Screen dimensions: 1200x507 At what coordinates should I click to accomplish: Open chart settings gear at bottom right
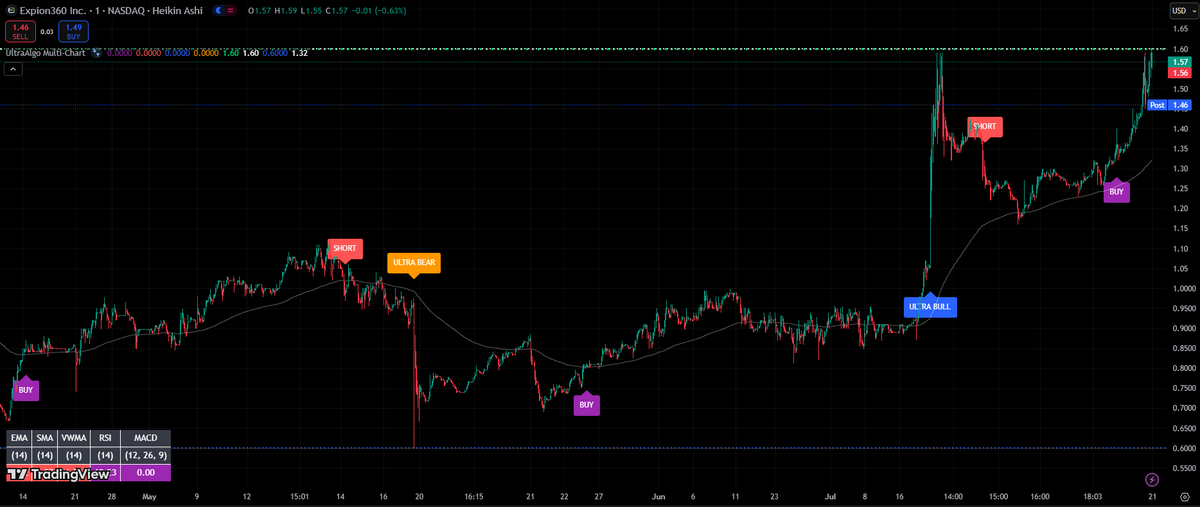(1184, 496)
